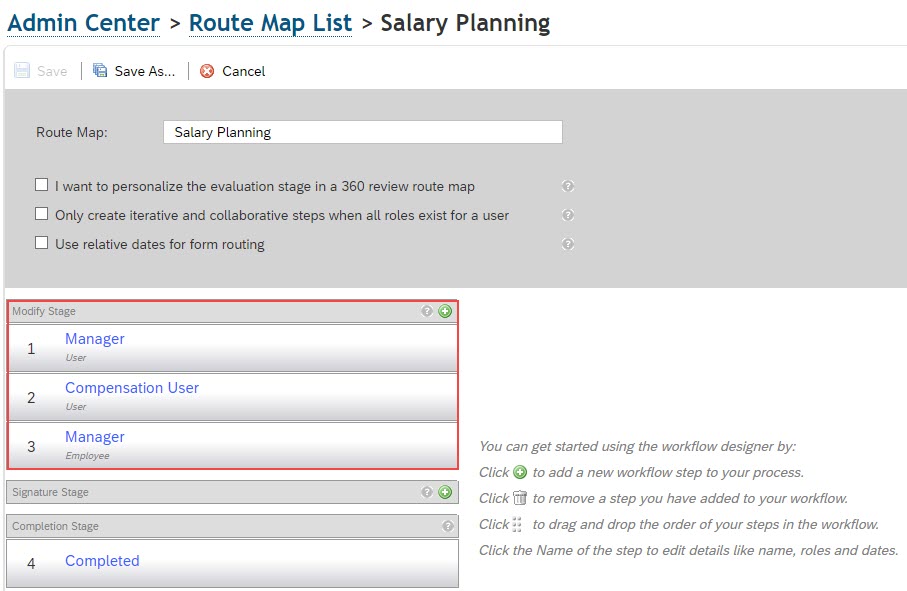This screenshot has height=591, width=907.
Task: Enable personalize evaluation stage in 360 review checkbox
Action: 42,185
